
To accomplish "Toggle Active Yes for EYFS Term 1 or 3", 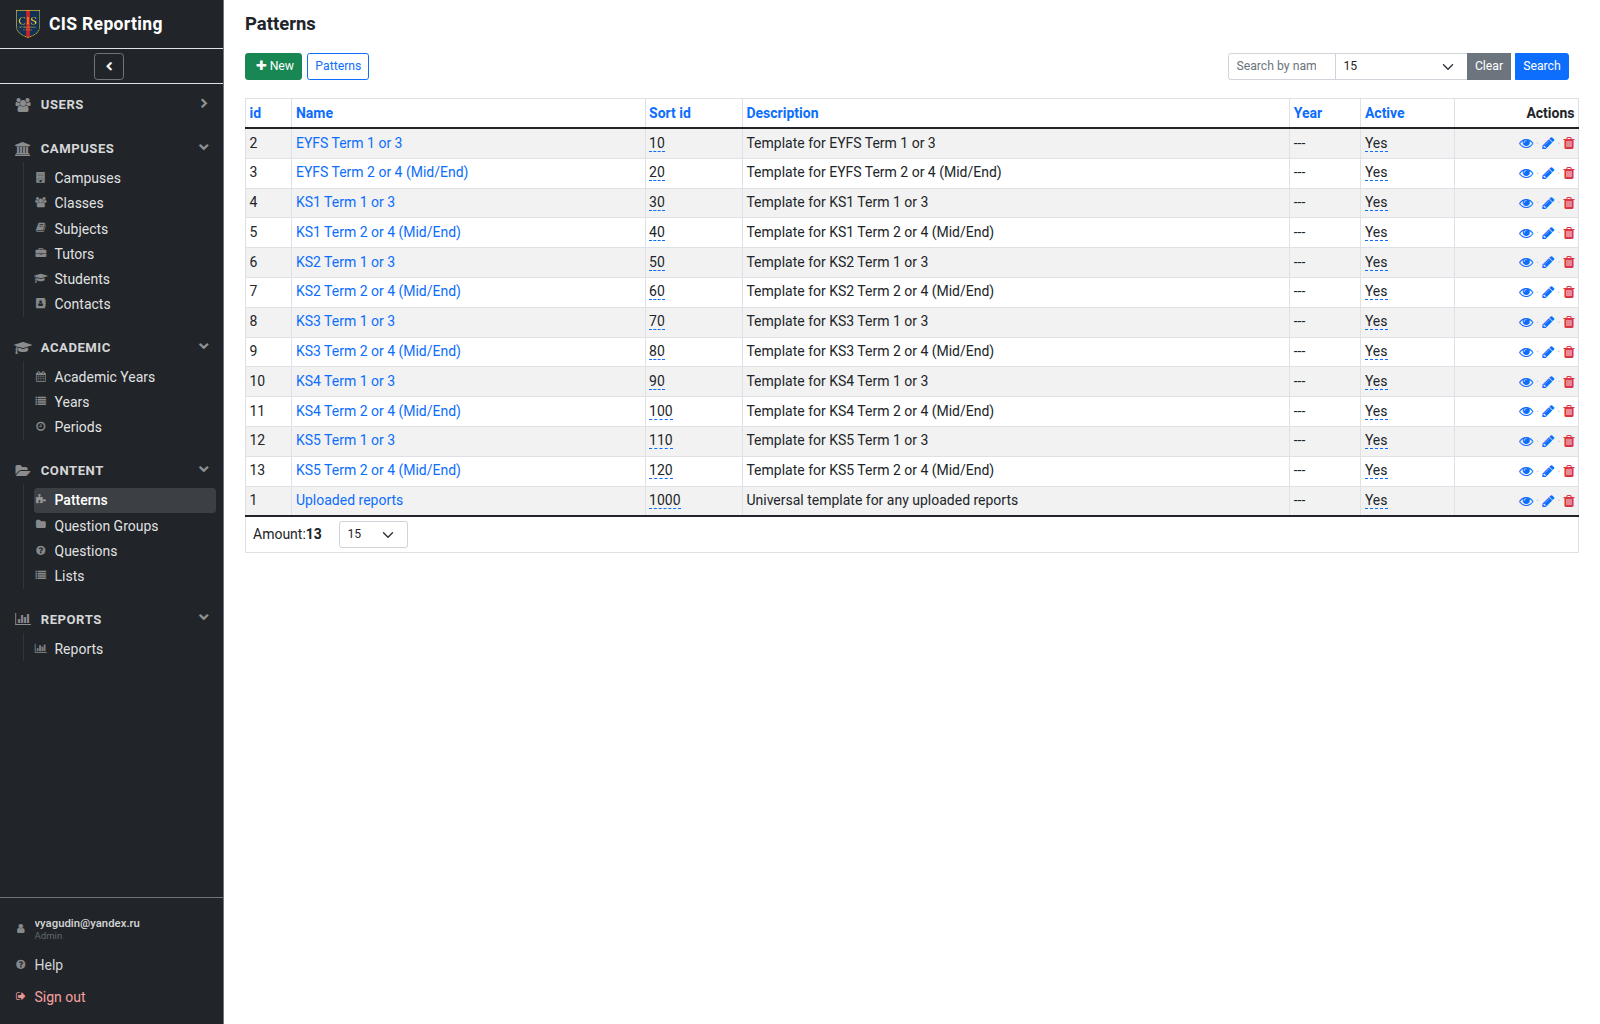I will pyautogui.click(x=1376, y=143).
